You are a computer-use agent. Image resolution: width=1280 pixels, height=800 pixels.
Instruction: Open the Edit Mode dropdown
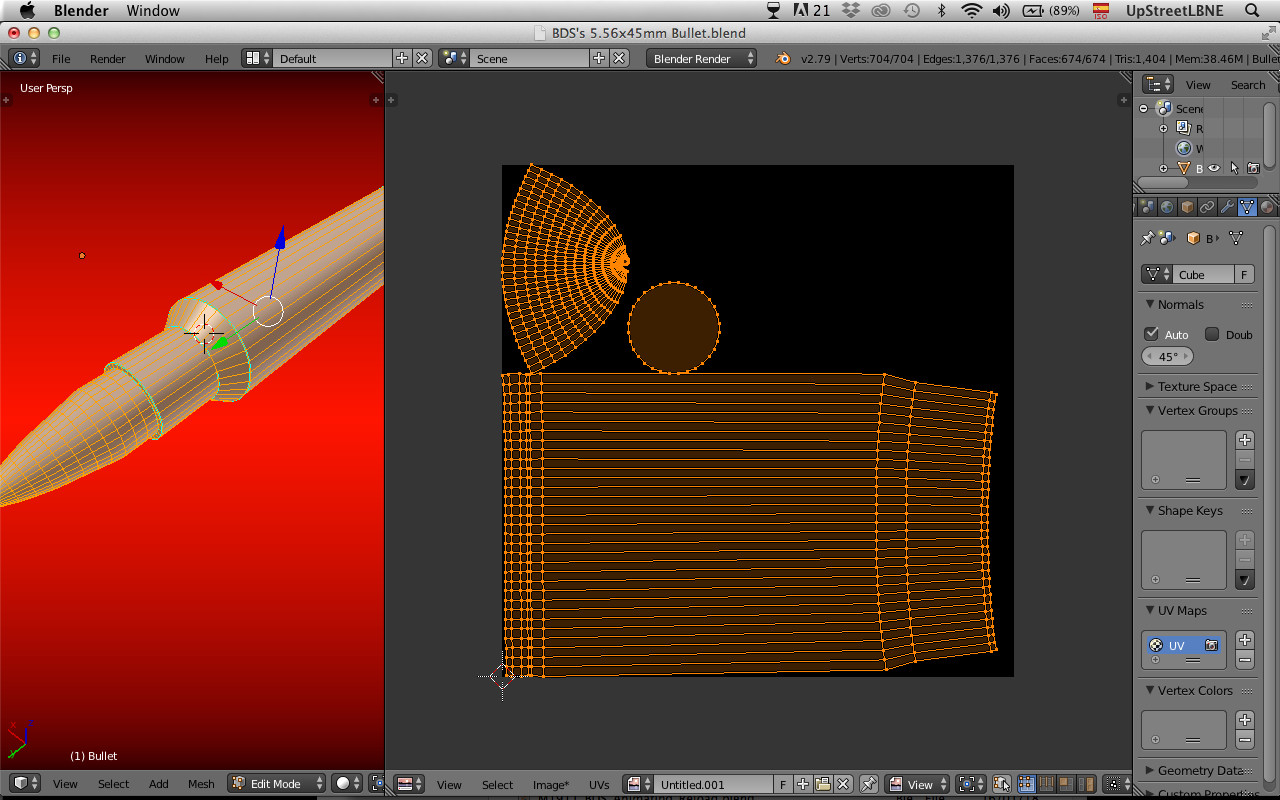click(x=277, y=783)
